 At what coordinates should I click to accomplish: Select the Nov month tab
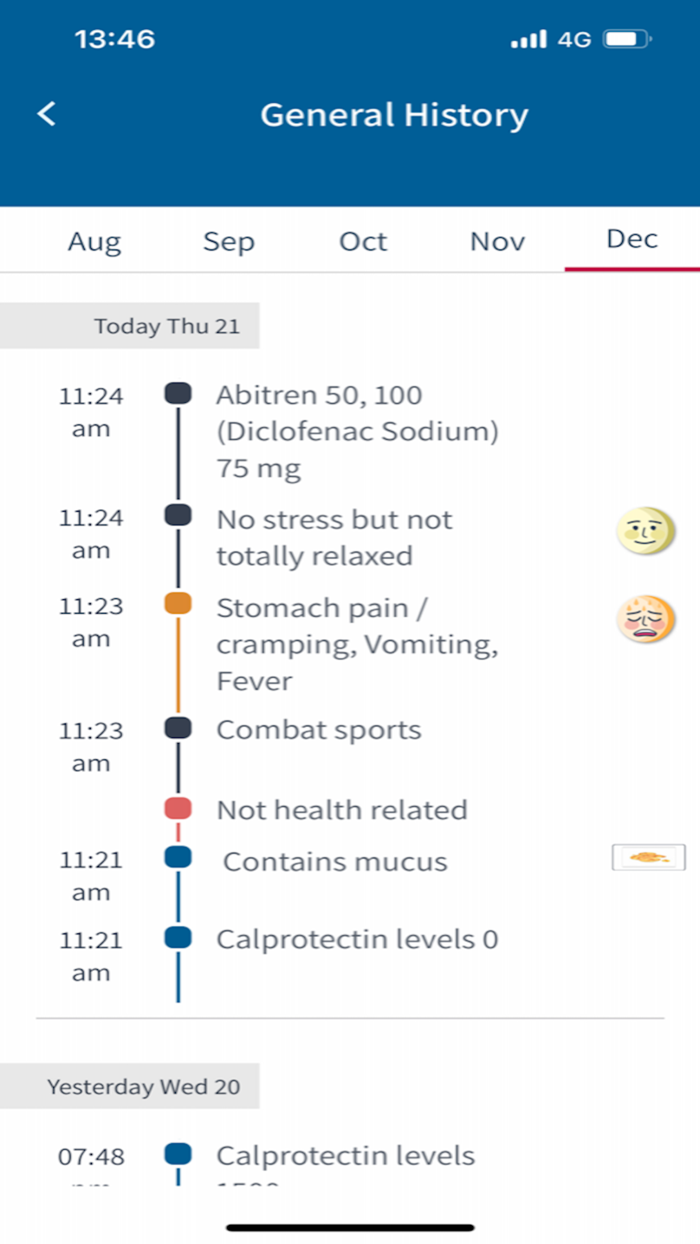[497, 241]
